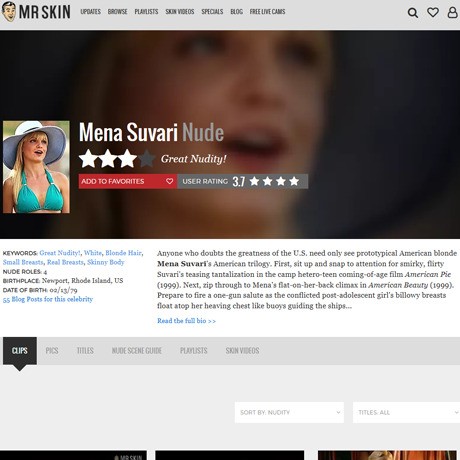Click heart icon on Add to Favorites
This screenshot has width=460, height=460.
point(169,181)
